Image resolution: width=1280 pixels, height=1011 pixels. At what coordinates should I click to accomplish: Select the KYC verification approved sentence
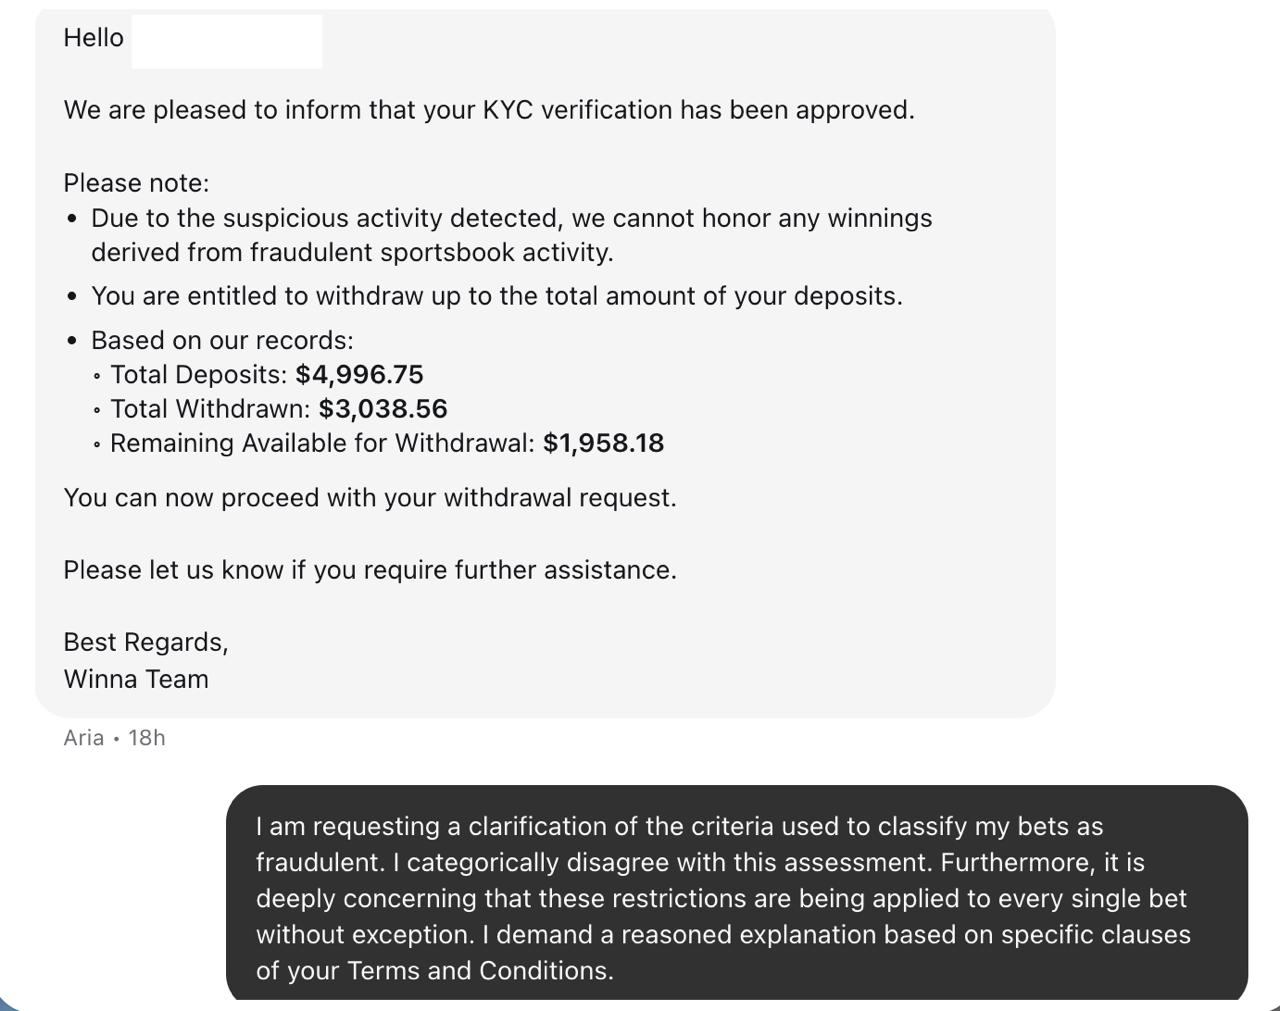coord(489,110)
